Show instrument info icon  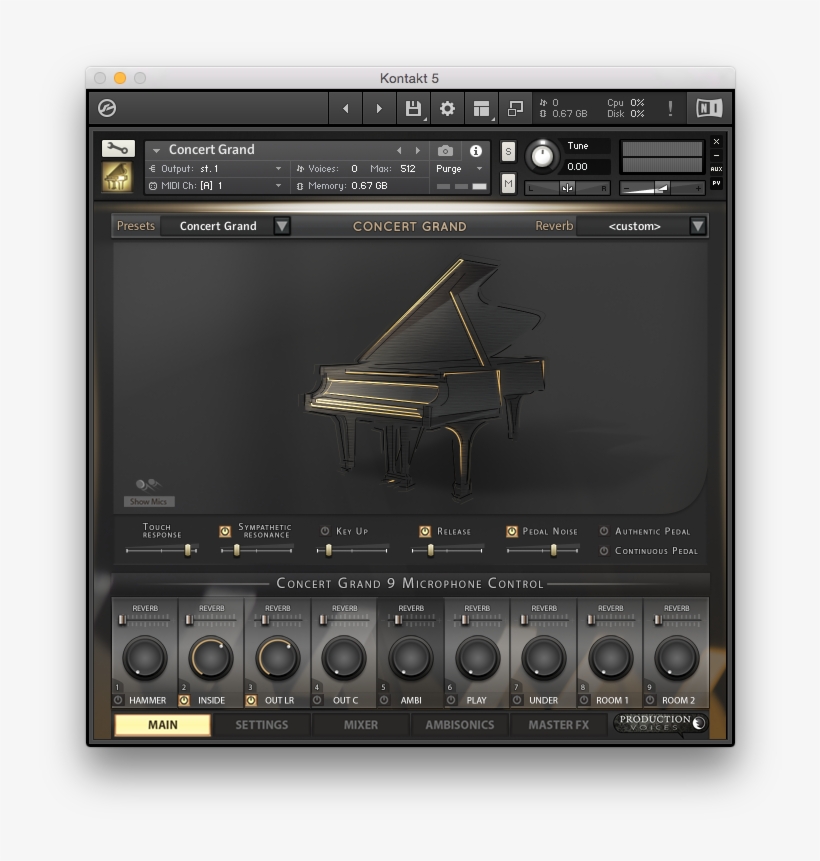476,150
